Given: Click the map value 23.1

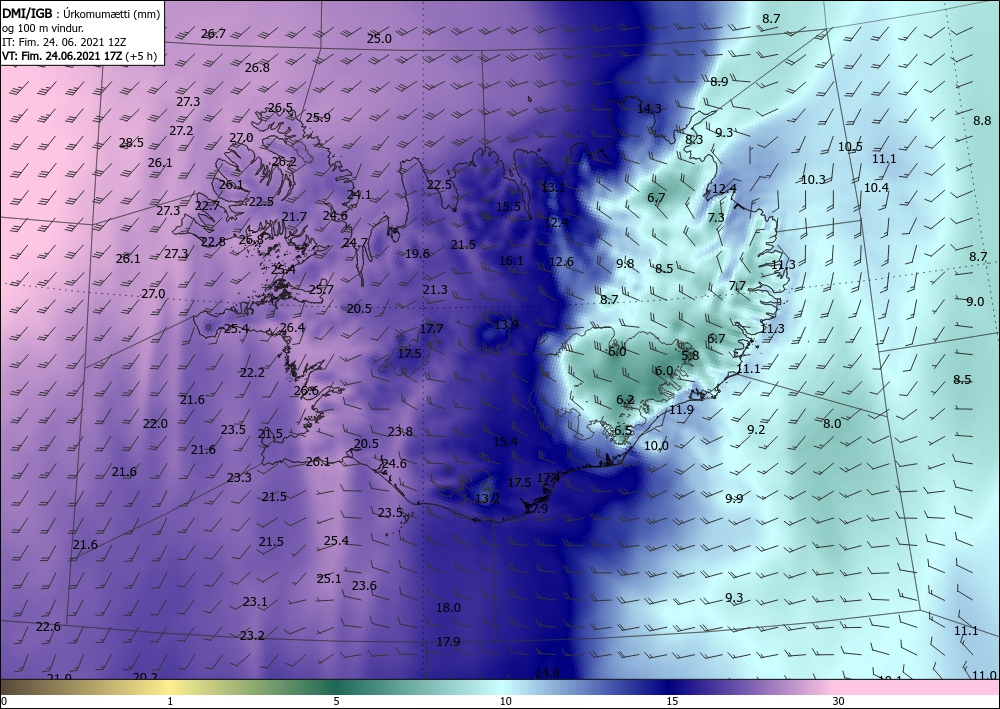Looking at the screenshot, I should click(x=254, y=601).
